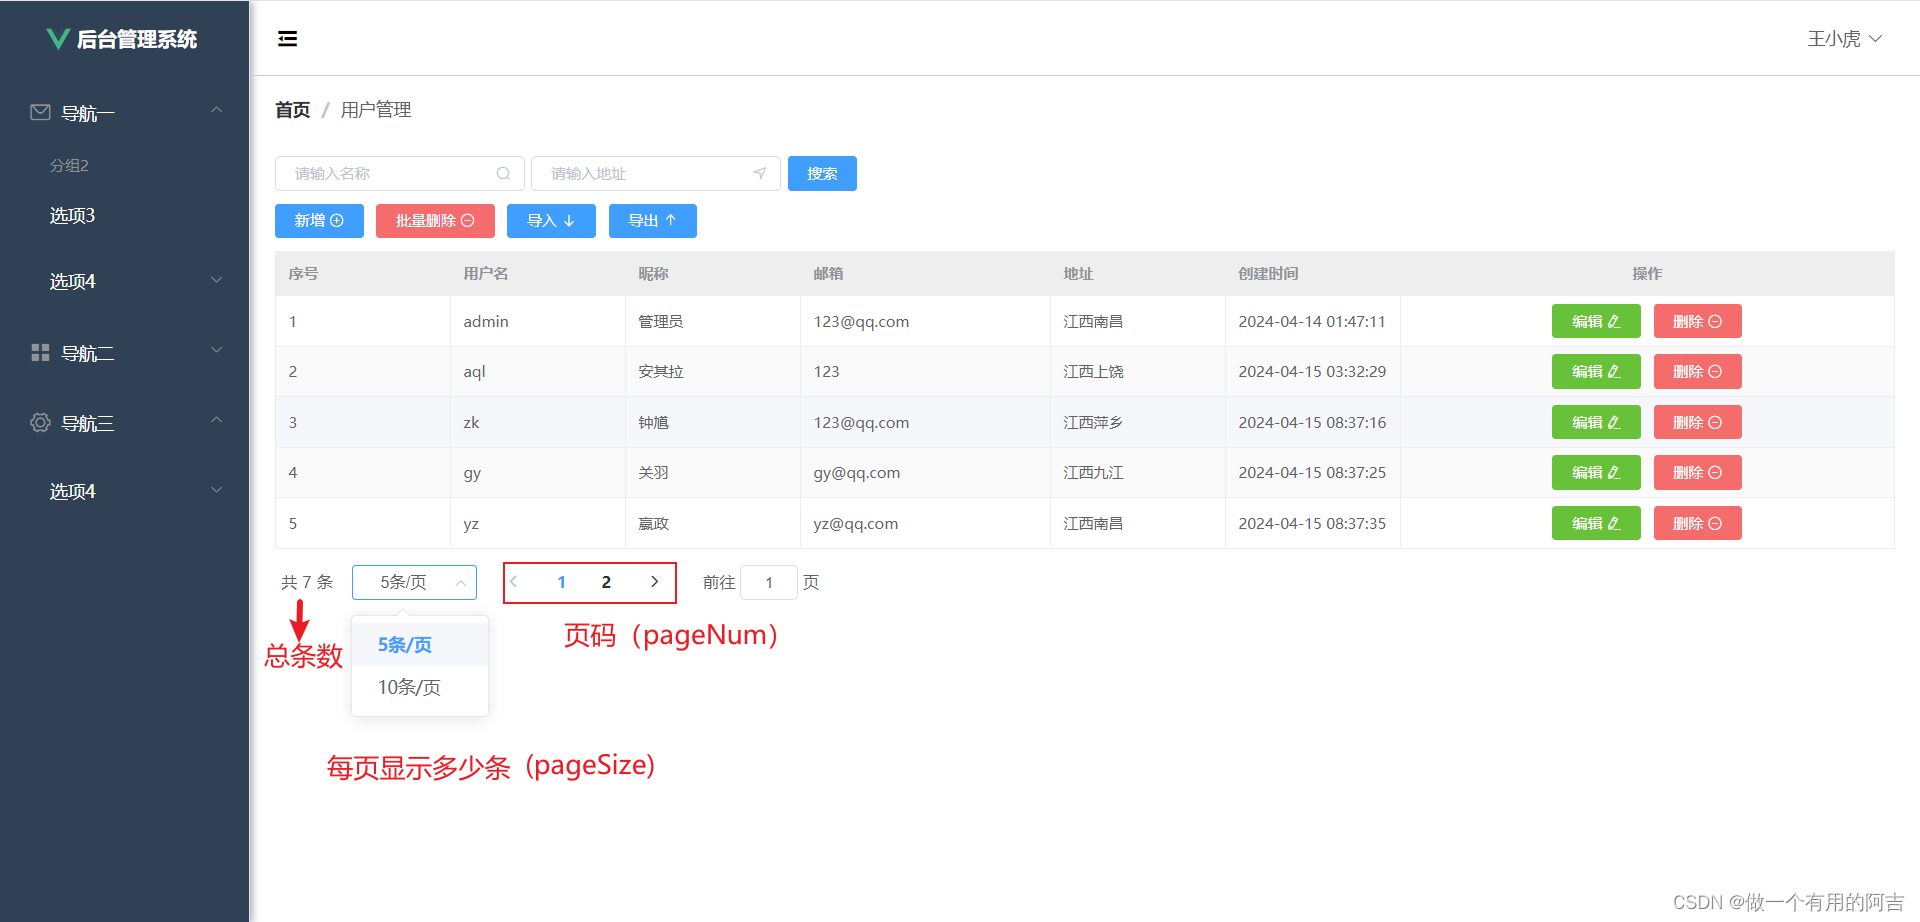
Task: Click the 新增 add button
Action: [x=319, y=221]
